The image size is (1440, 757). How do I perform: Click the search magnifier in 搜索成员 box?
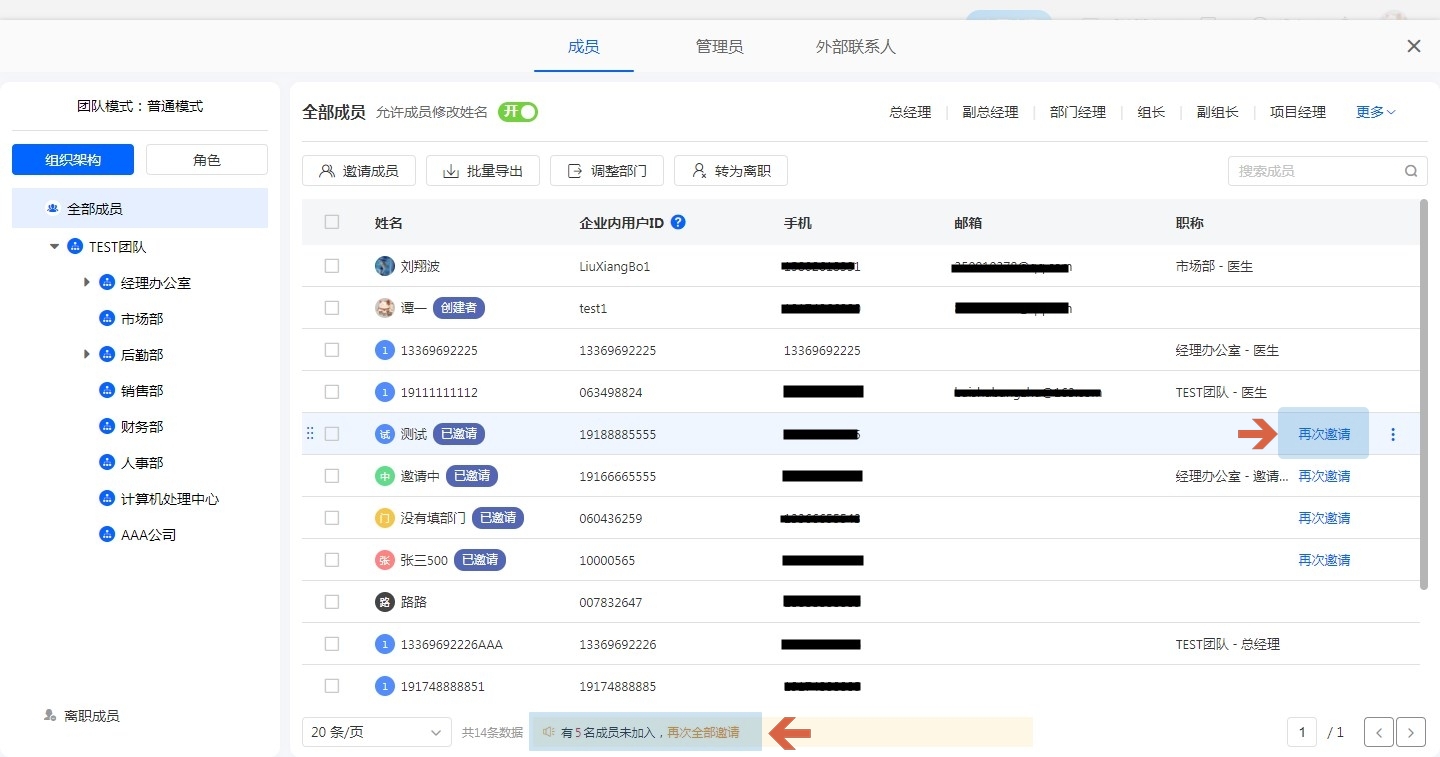coord(1410,171)
